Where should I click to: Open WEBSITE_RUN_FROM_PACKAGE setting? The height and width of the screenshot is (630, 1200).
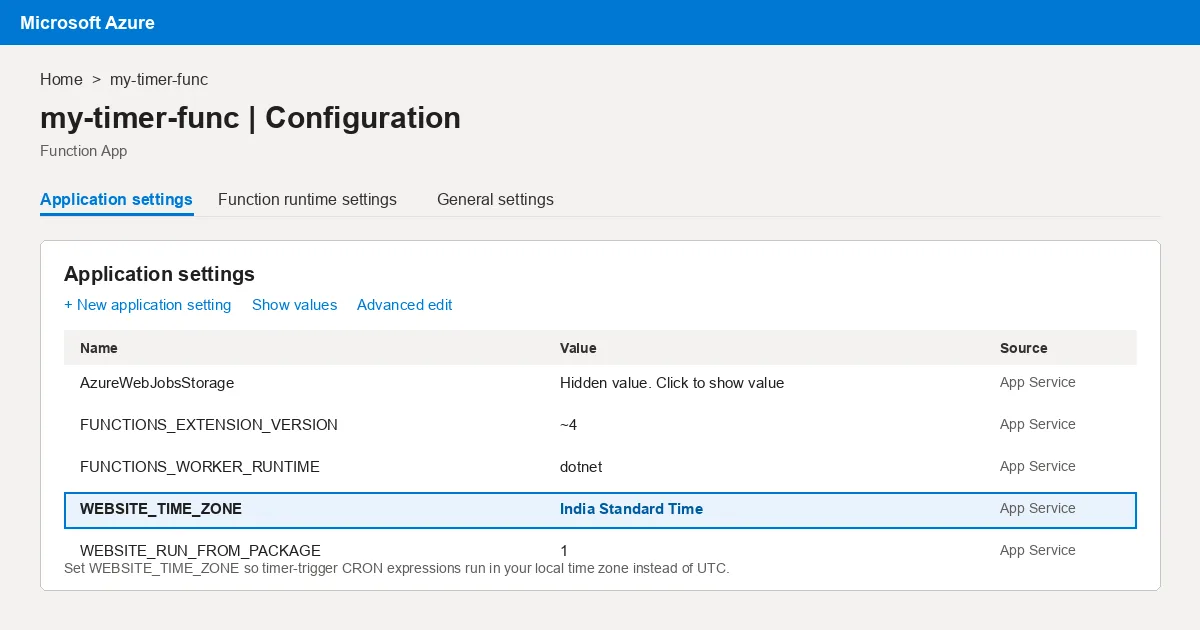(200, 551)
